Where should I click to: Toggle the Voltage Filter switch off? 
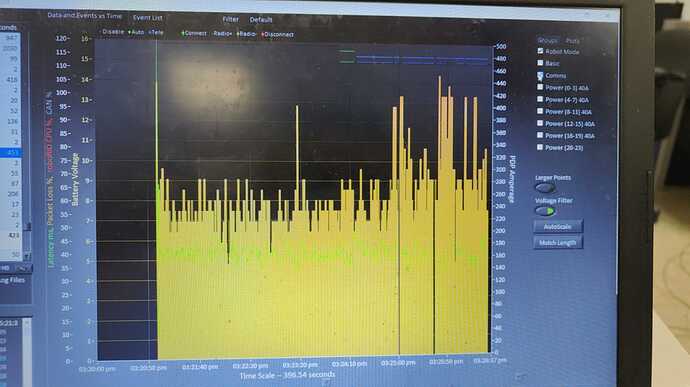click(545, 211)
